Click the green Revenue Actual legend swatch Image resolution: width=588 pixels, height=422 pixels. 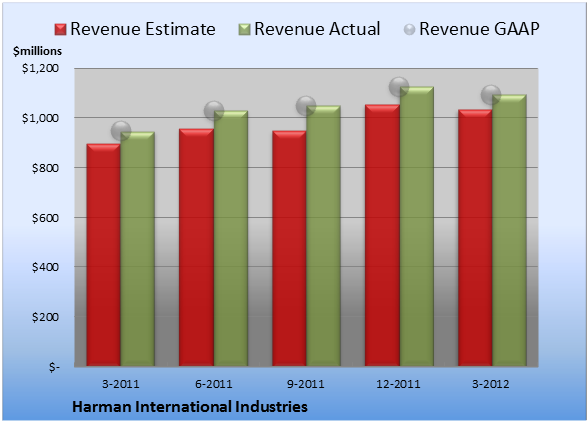(244, 30)
